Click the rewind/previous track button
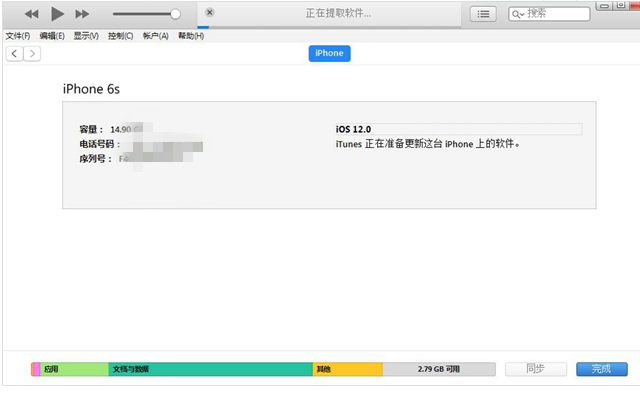The height and width of the screenshot is (403, 640). (31, 14)
